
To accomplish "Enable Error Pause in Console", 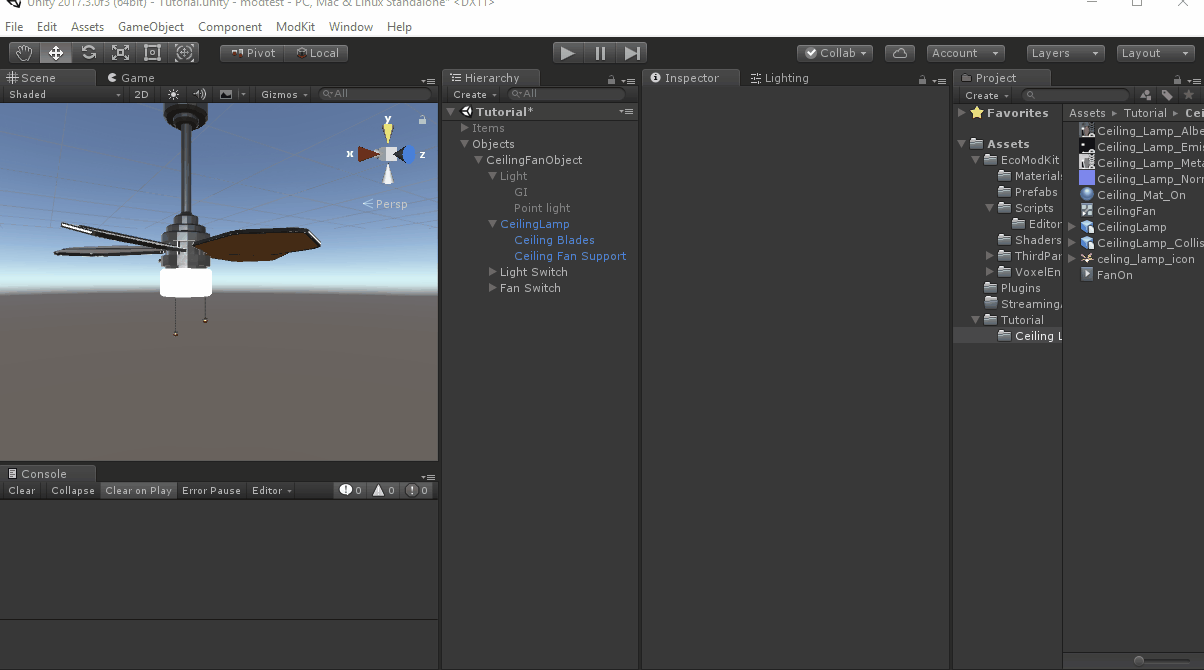I will click(x=211, y=490).
